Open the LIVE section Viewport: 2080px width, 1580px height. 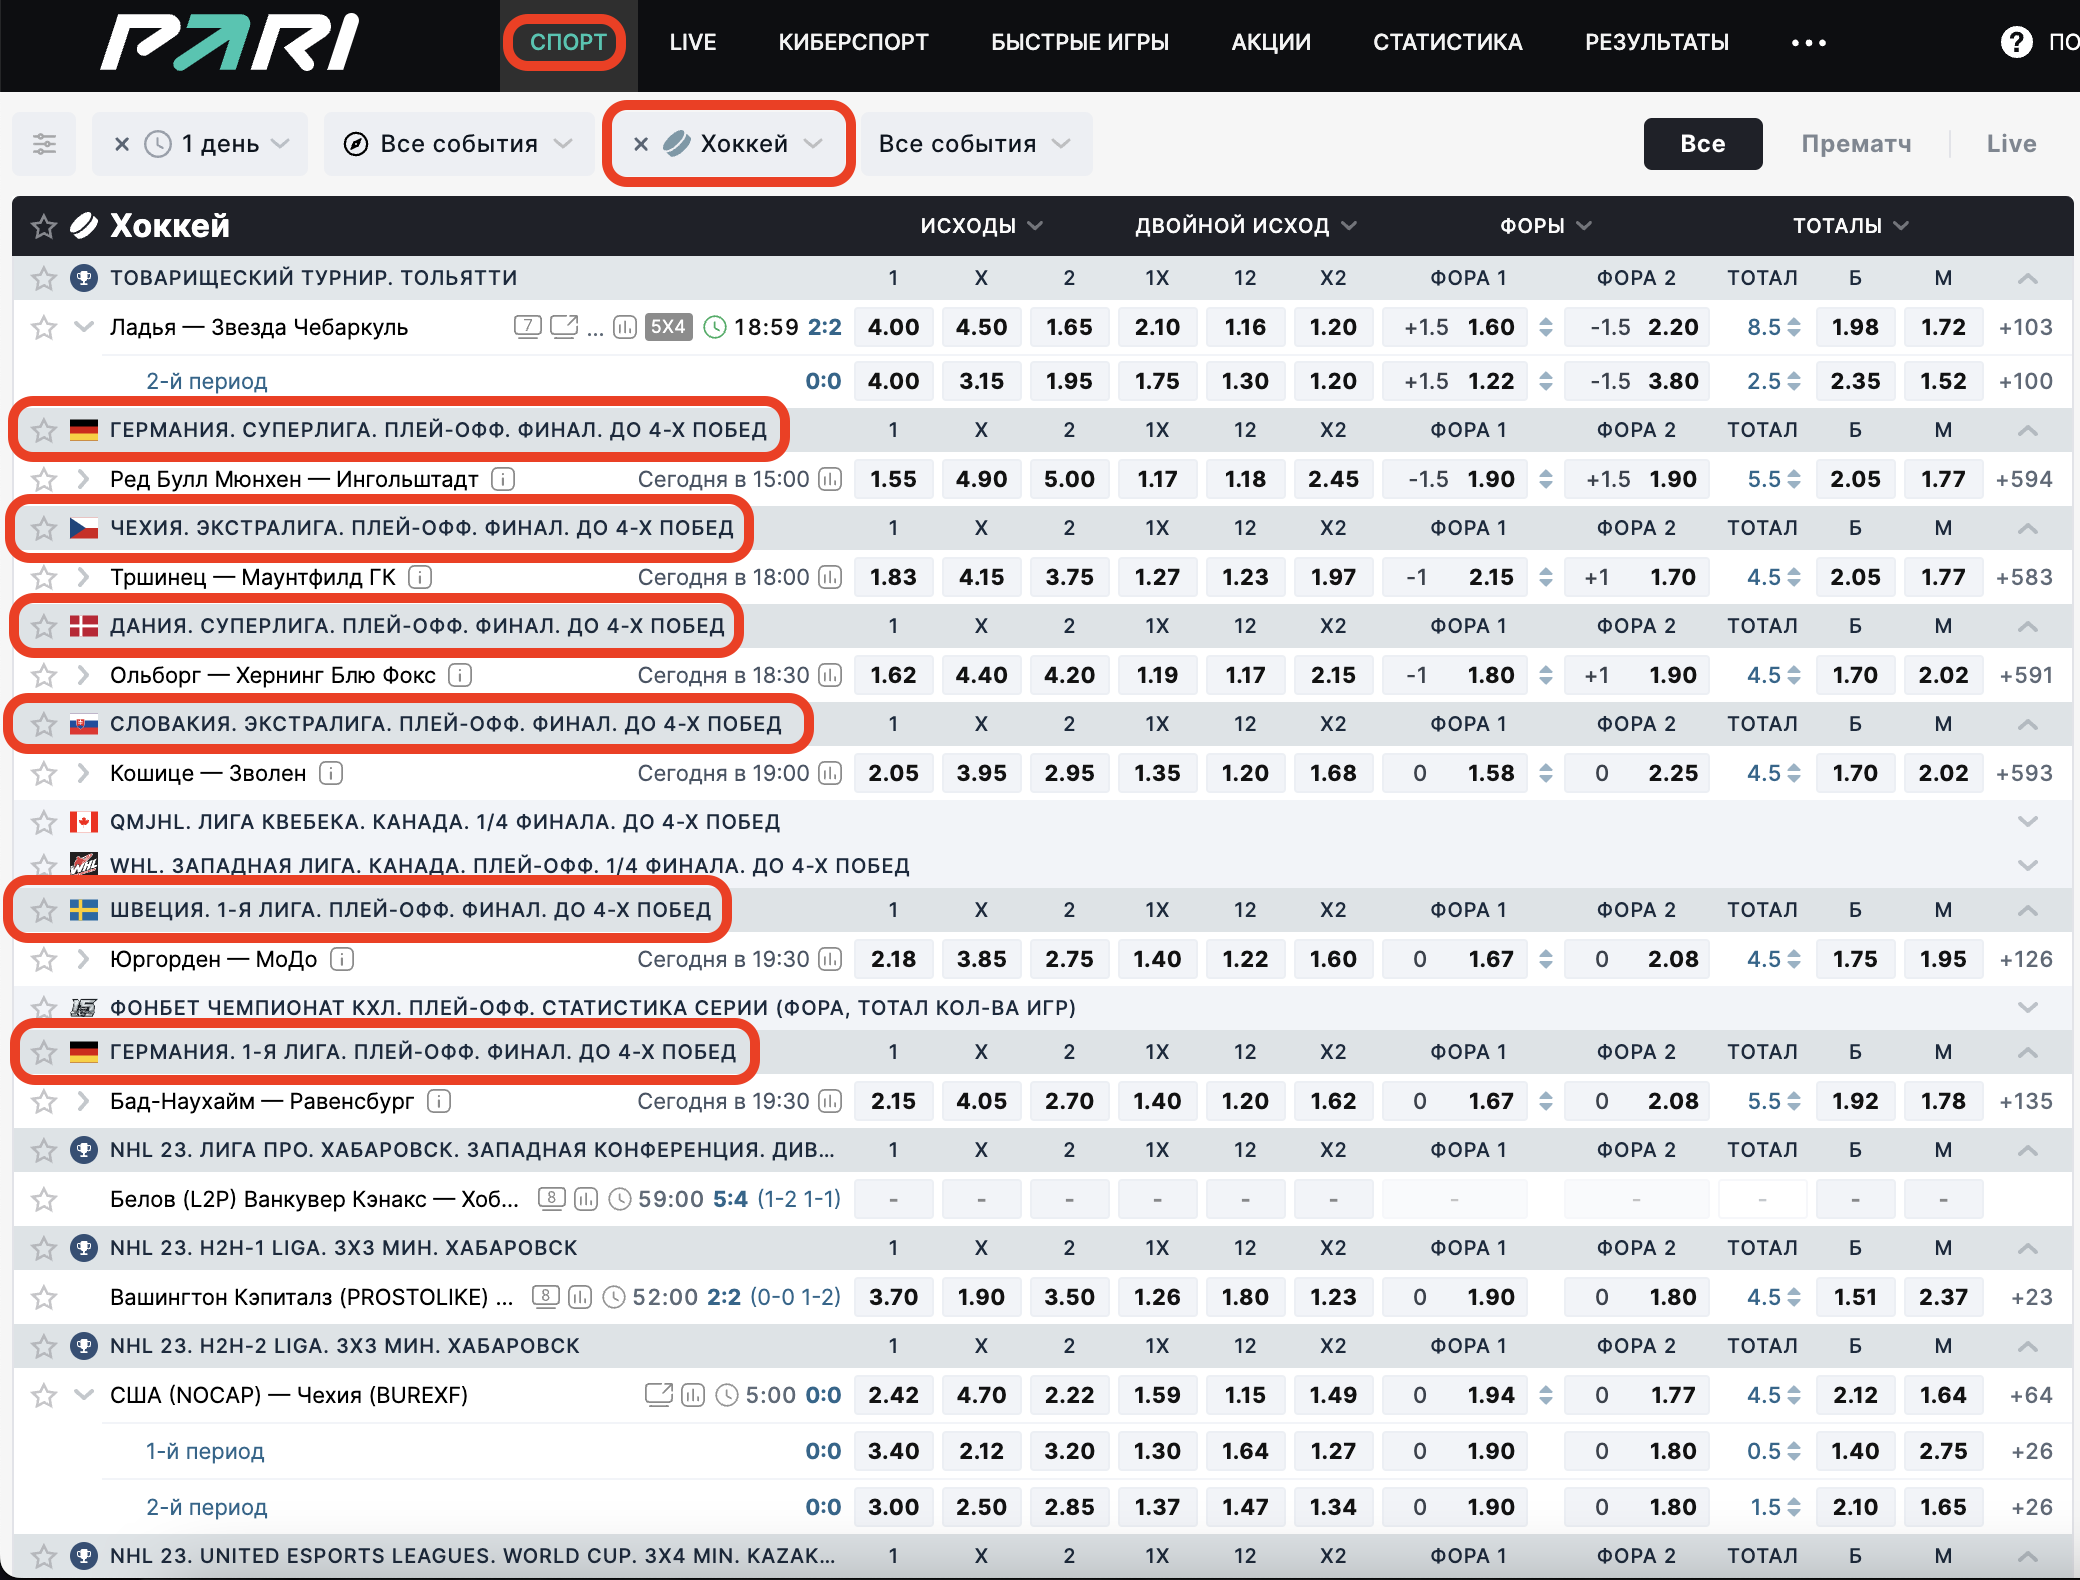tap(693, 42)
